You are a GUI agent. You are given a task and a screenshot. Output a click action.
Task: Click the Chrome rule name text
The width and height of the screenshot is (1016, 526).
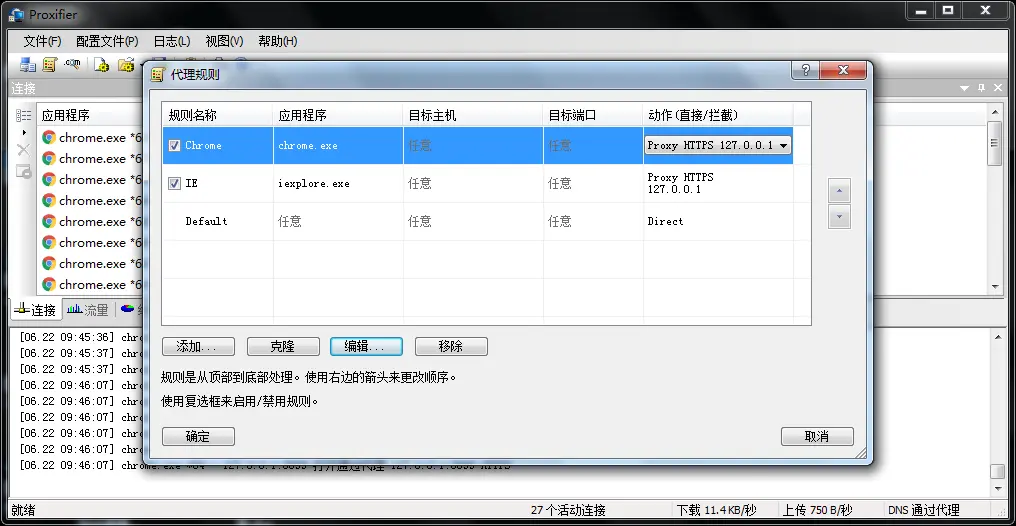click(x=203, y=146)
